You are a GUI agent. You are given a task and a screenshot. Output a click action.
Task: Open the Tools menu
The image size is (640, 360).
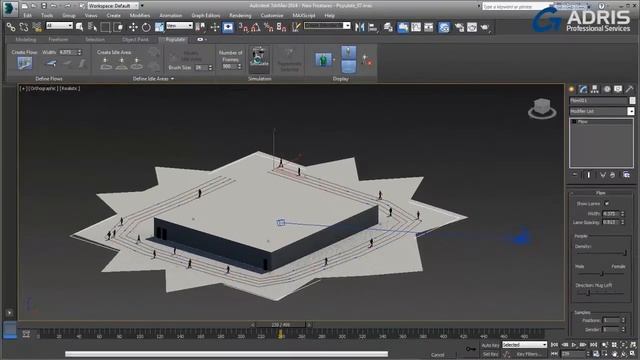(x=47, y=16)
